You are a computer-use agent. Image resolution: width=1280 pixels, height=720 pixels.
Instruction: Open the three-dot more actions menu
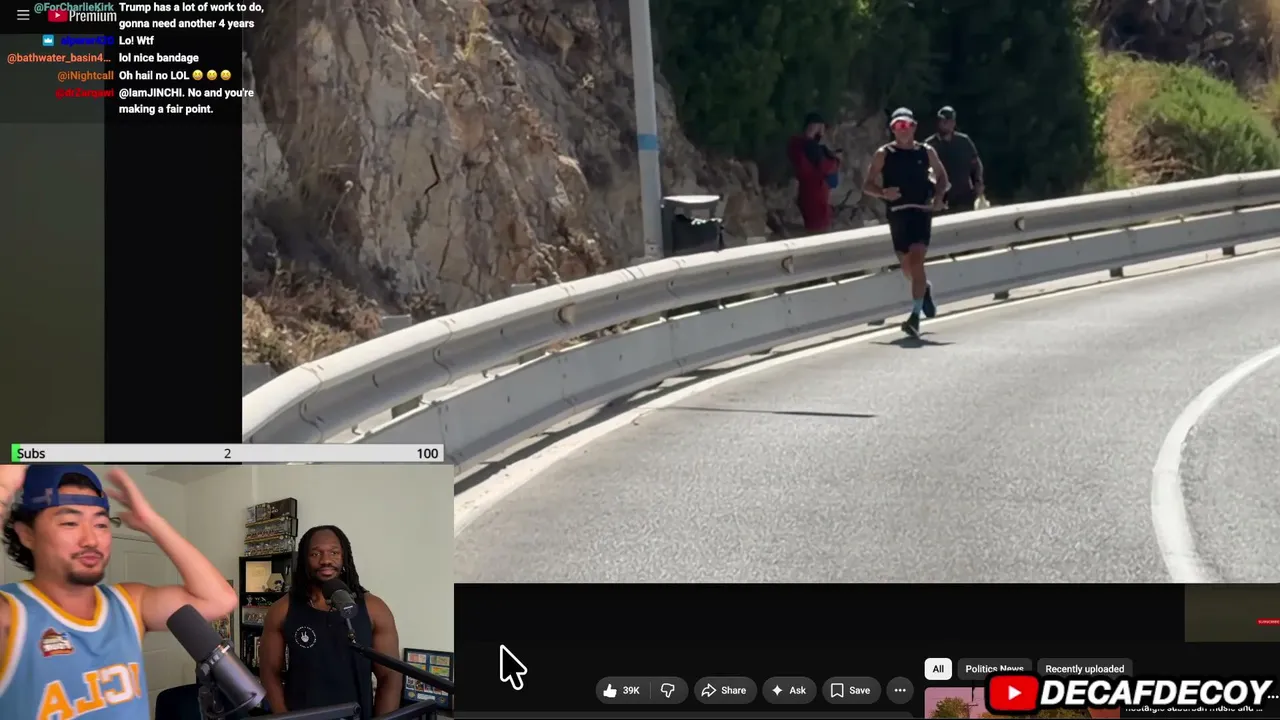click(900, 690)
